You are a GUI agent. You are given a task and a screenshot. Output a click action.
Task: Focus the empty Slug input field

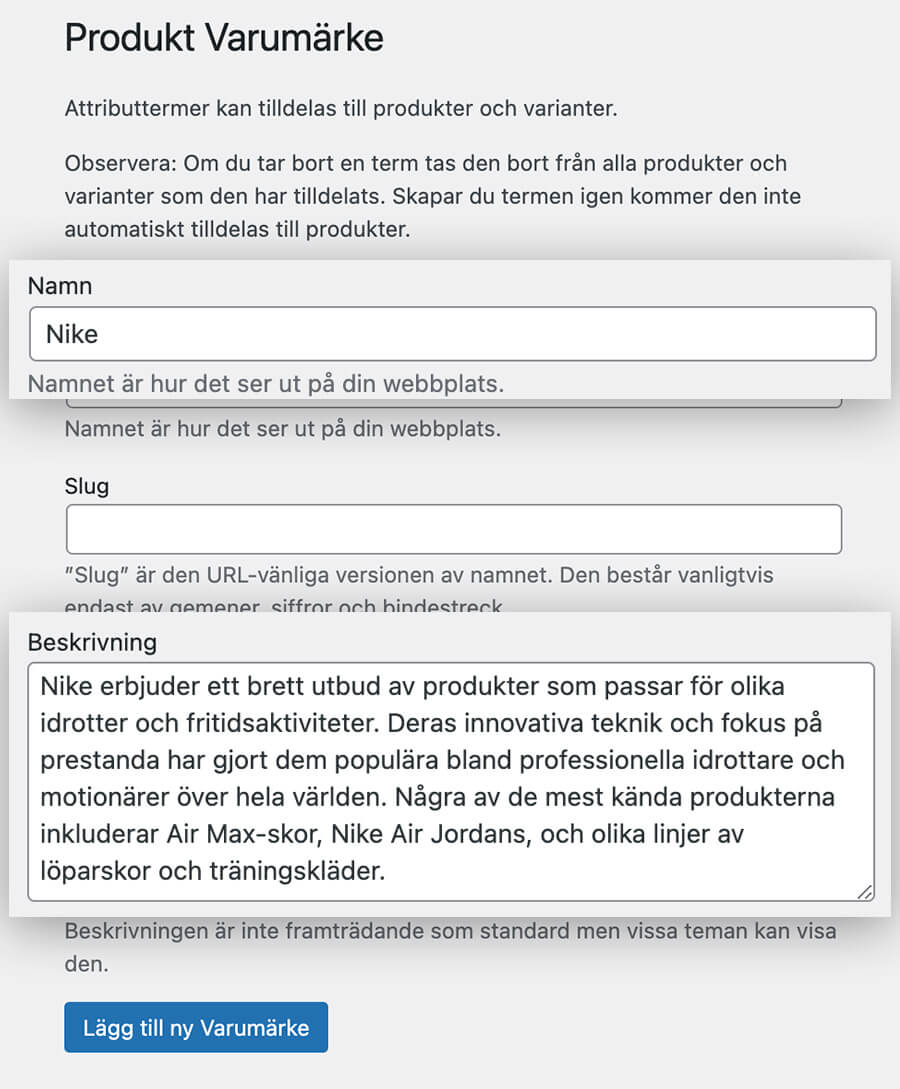[453, 530]
